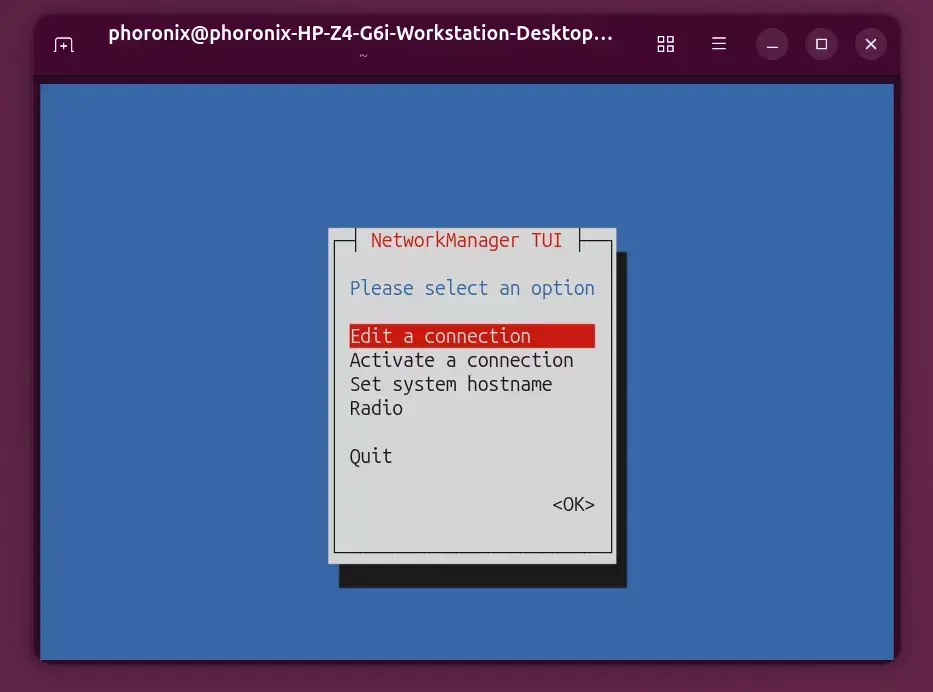Viewport: 933px width, 692px height.
Task: Show the terminal tab overview grid
Action: pos(665,44)
